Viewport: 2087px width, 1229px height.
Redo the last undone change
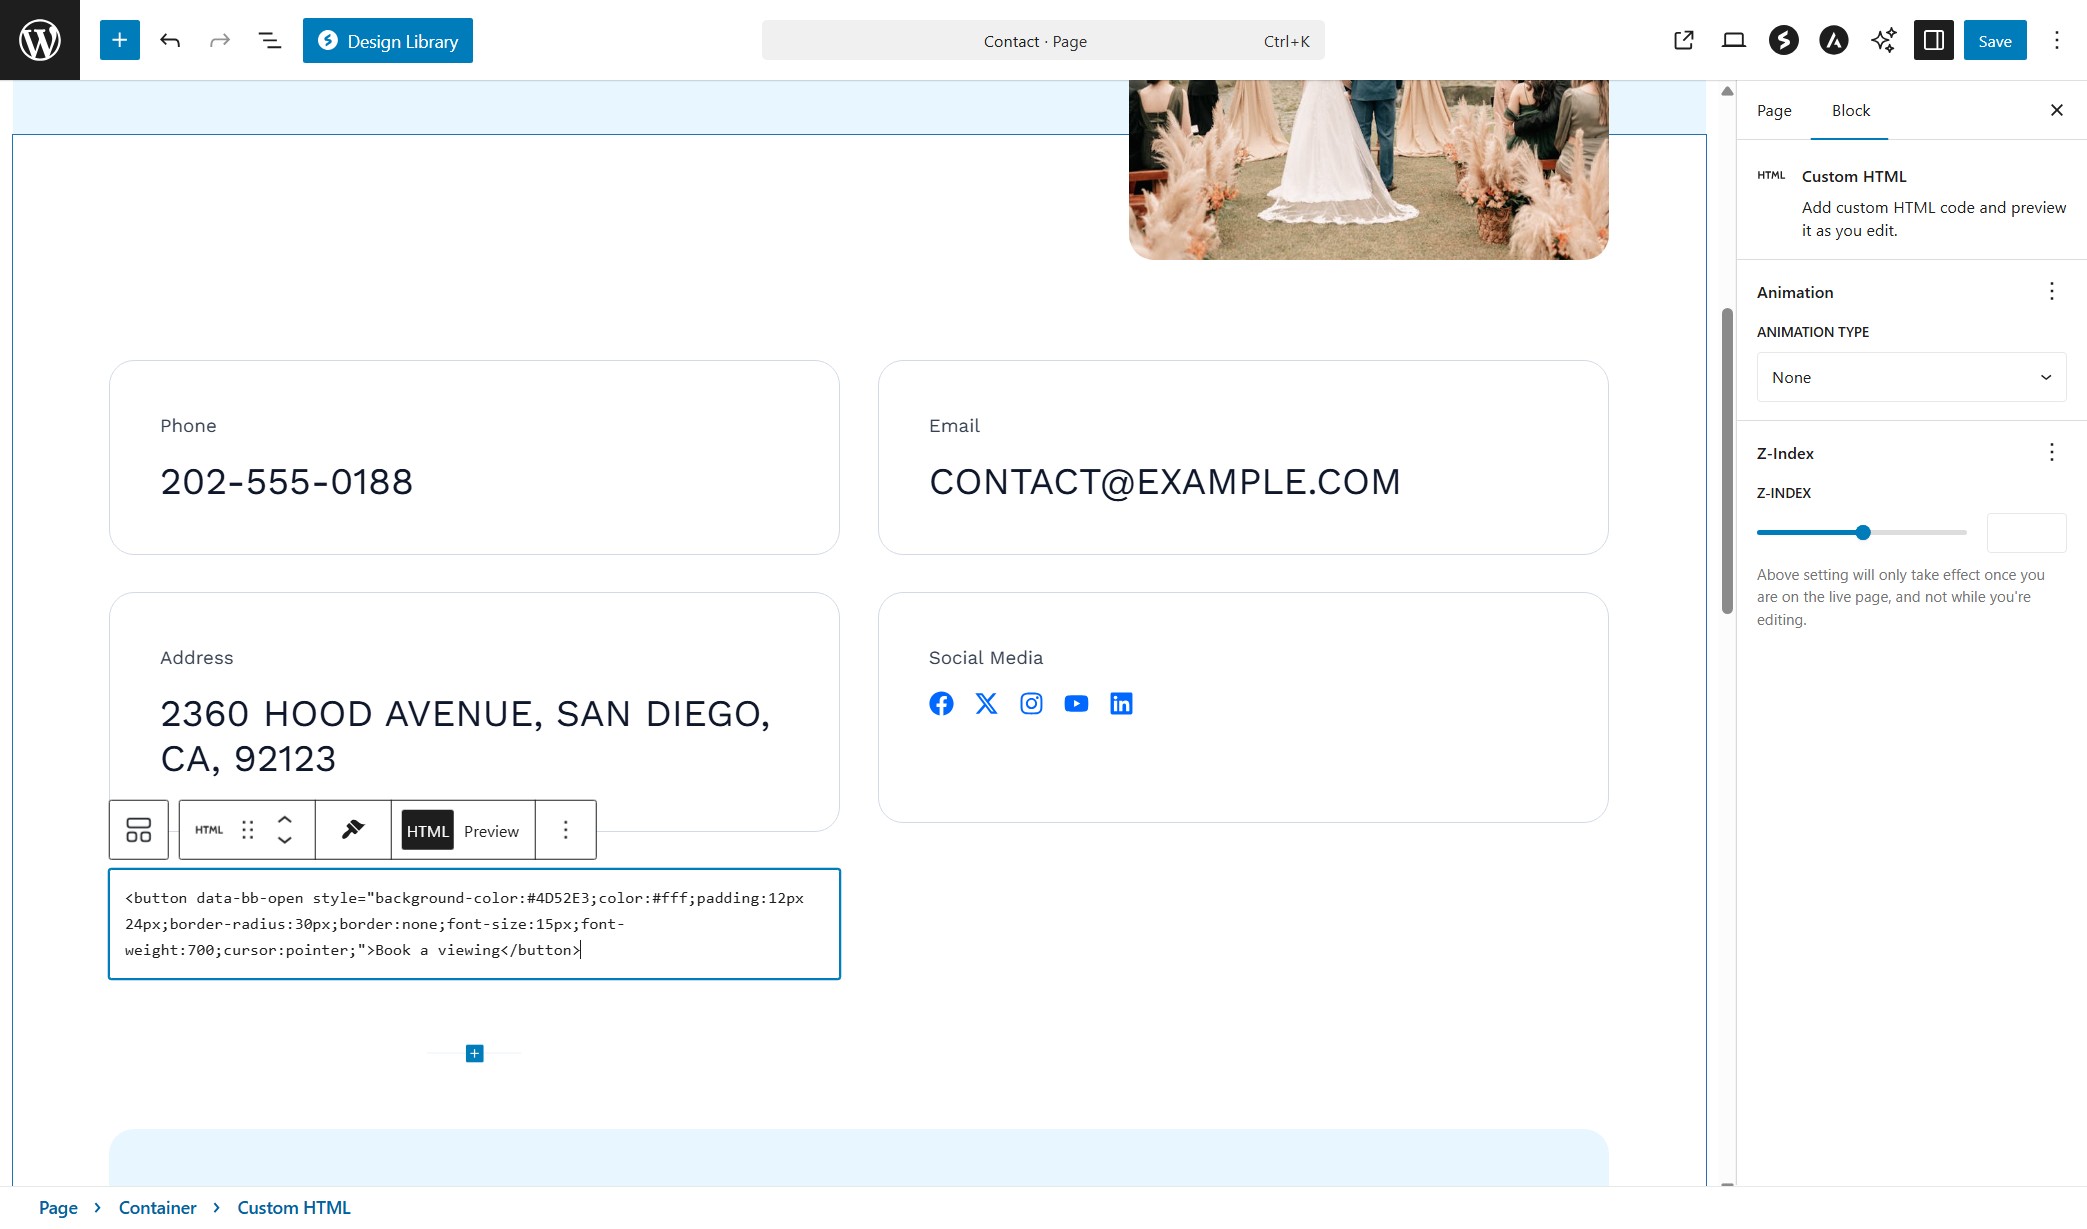coord(220,40)
